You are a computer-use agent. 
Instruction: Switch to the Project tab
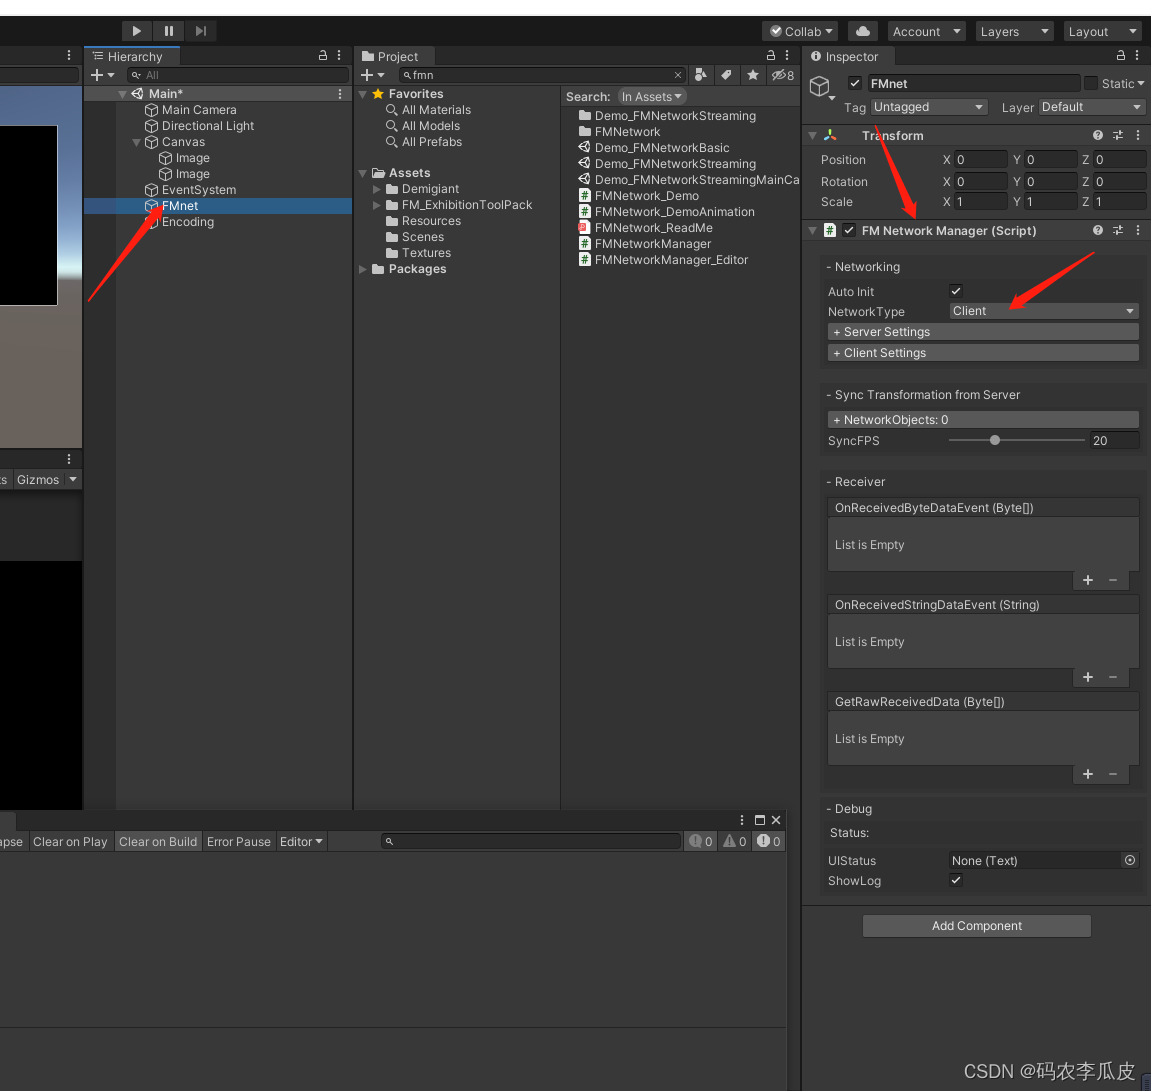click(x=394, y=55)
